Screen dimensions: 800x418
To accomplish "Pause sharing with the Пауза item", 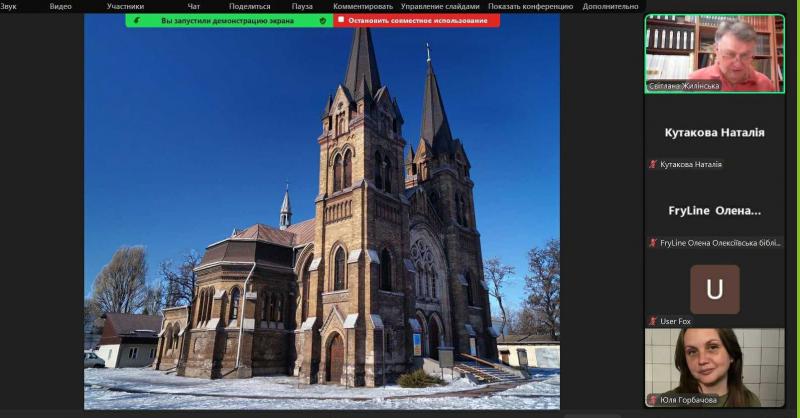I will tap(302, 7).
